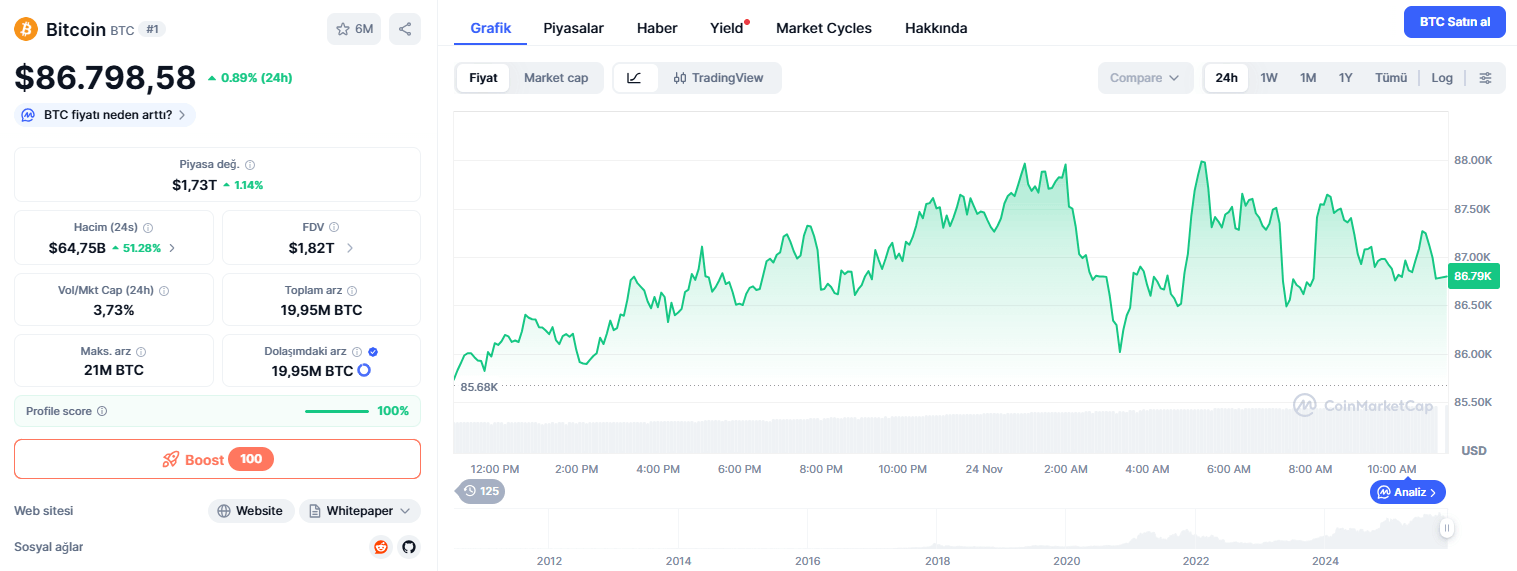
Task: Click the $1,73T market cap value
Action: (194, 185)
